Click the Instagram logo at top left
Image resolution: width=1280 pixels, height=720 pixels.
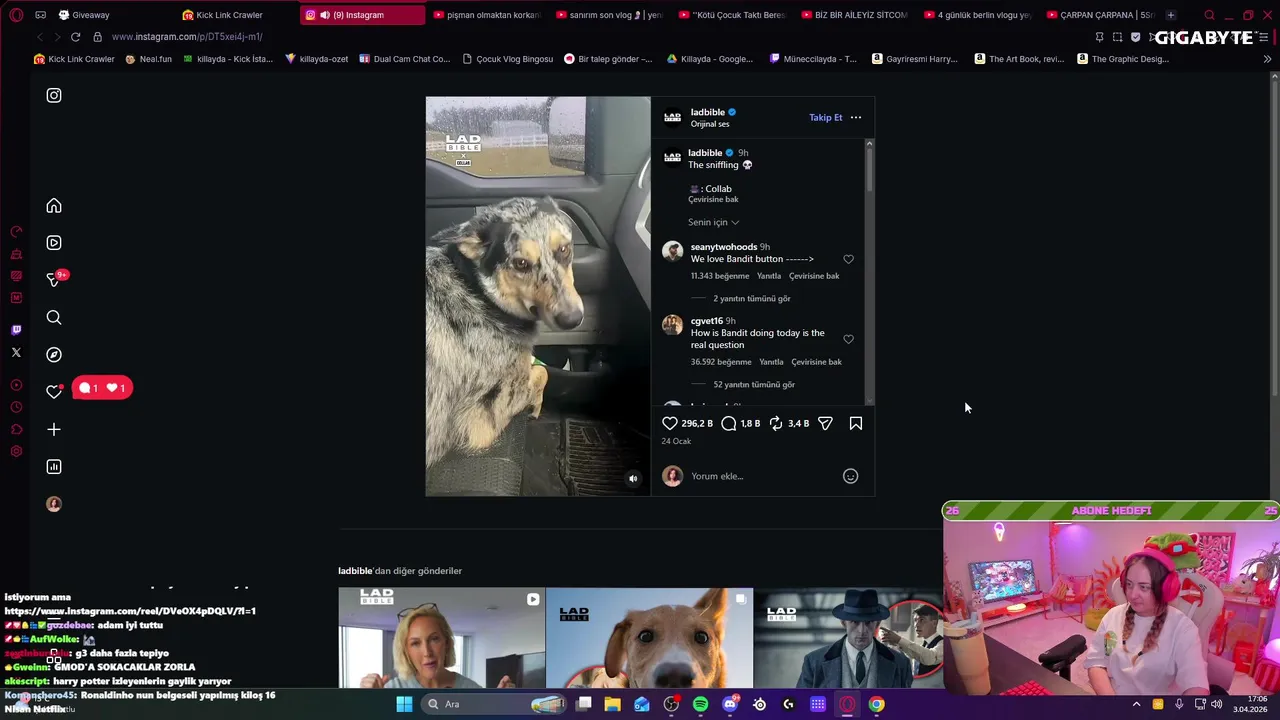coord(54,96)
